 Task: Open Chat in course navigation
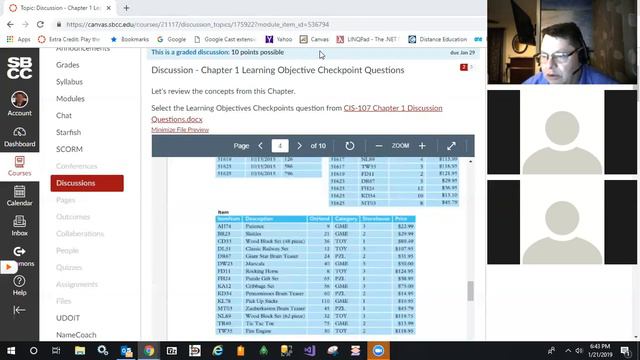pos(64,116)
